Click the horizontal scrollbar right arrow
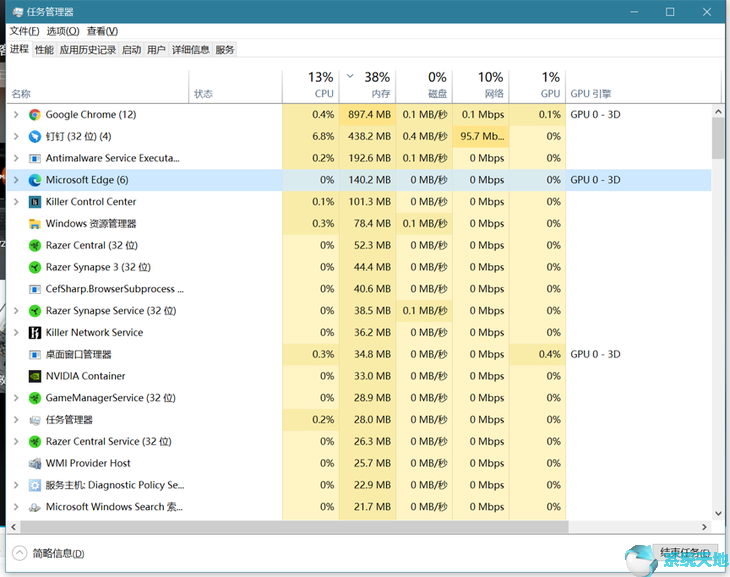The width and height of the screenshot is (730, 577). [x=704, y=527]
